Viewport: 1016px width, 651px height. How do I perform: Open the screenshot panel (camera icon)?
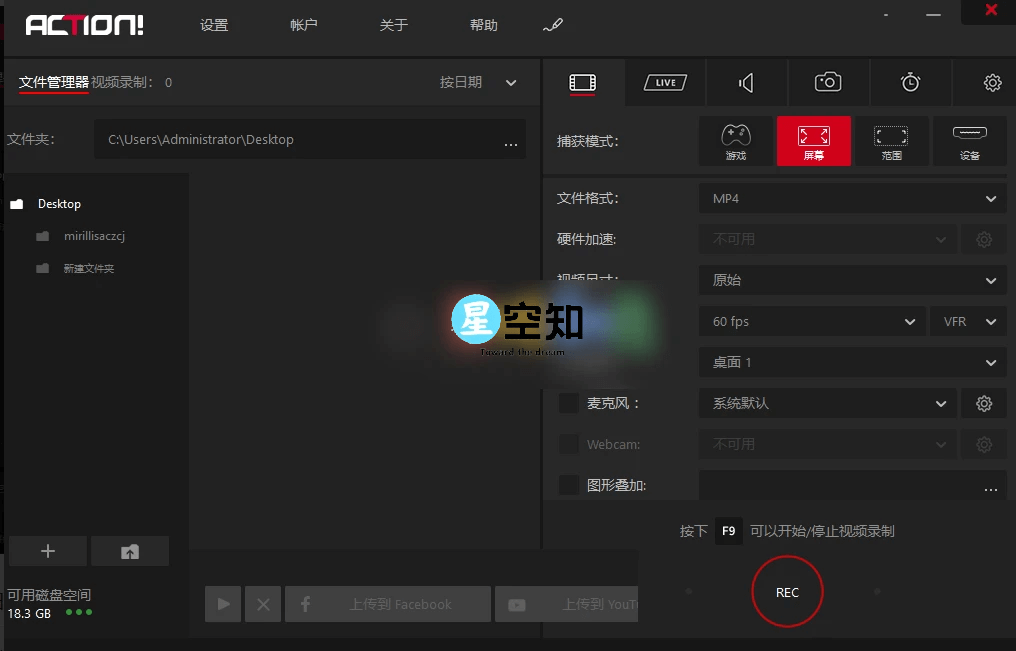pyautogui.click(x=828, y=83)
